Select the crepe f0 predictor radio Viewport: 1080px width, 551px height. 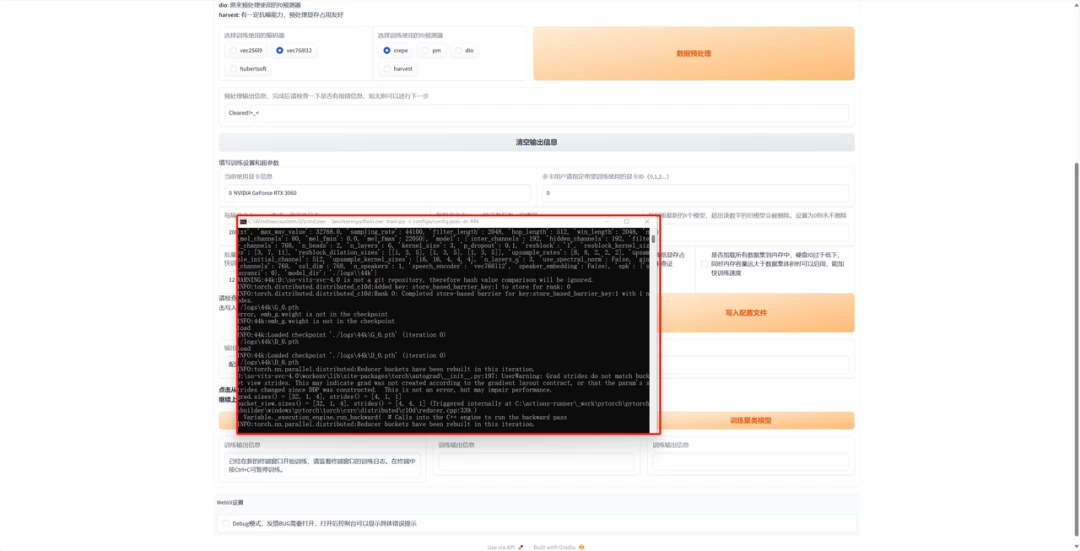pyautogui.click(x=395, y=50)
